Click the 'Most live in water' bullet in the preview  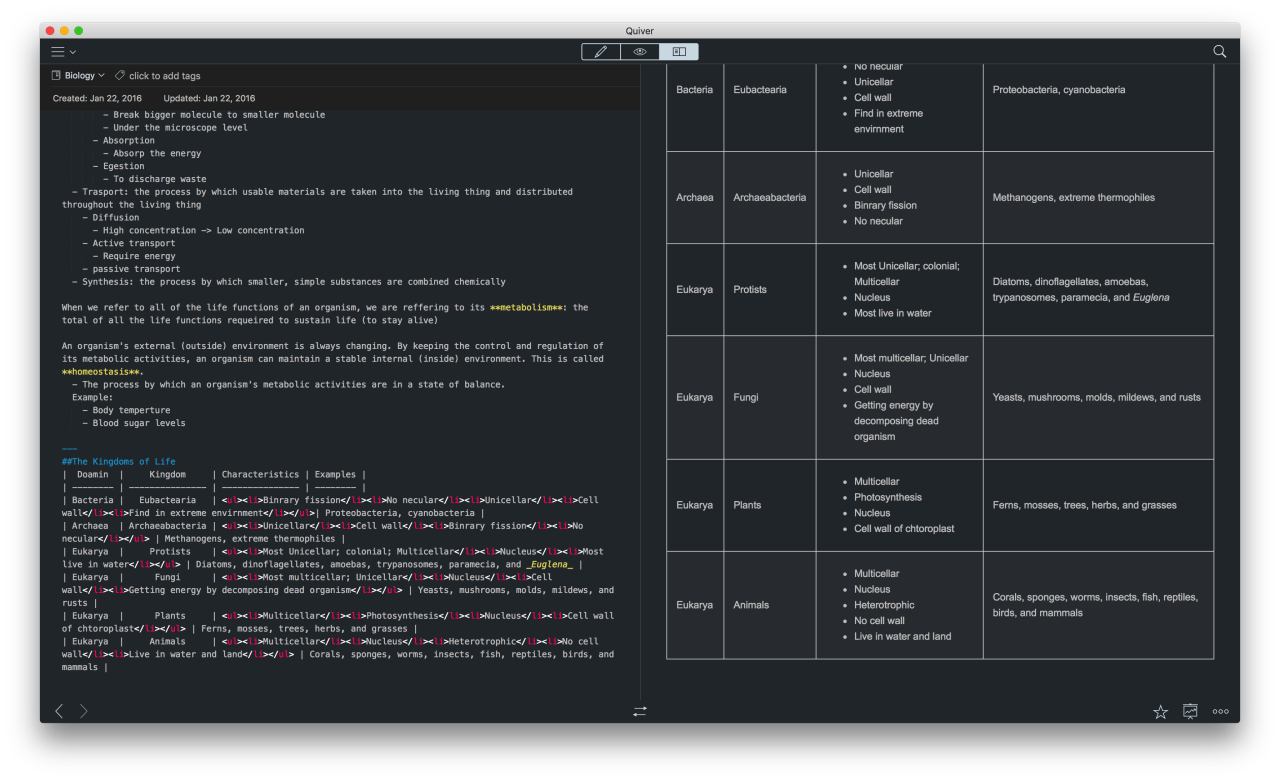(x=892, y=313)
